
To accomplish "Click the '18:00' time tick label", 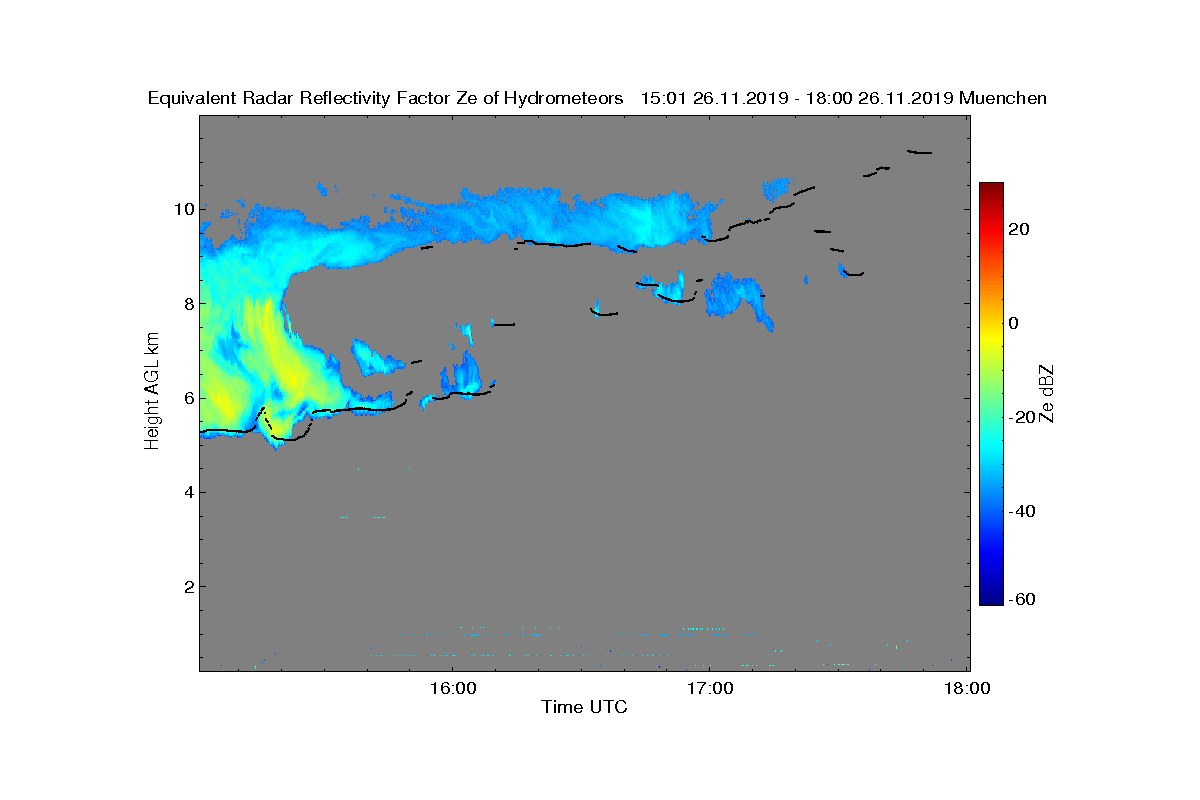I will (967, 688).
